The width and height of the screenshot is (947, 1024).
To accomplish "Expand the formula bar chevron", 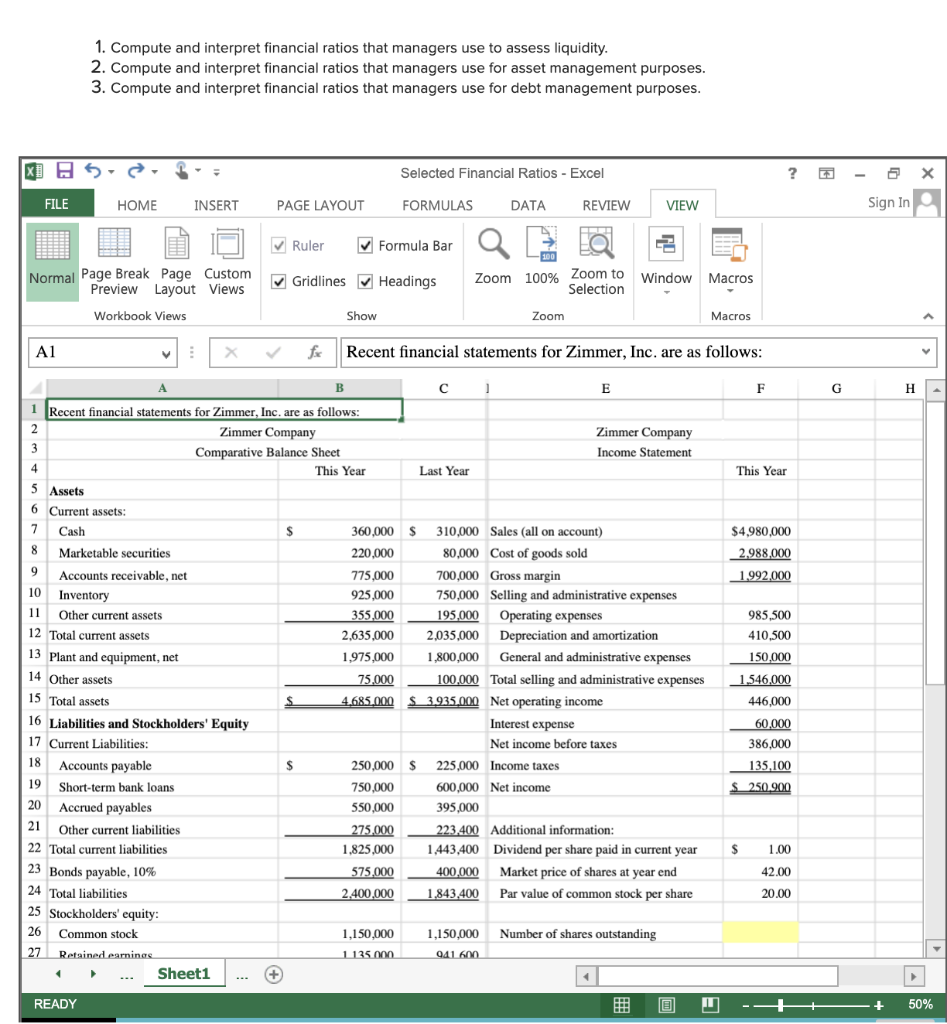I will tap(925, 351).
